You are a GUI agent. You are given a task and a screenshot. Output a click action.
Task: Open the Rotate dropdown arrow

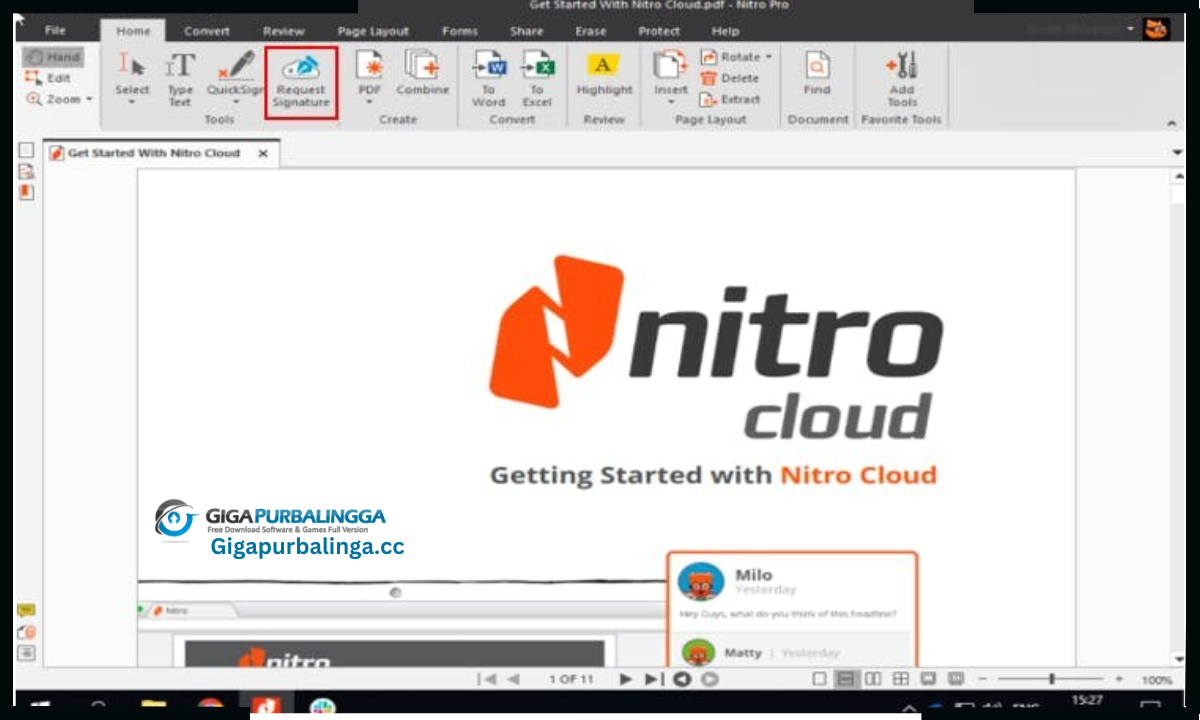click(x=769, y=57)
